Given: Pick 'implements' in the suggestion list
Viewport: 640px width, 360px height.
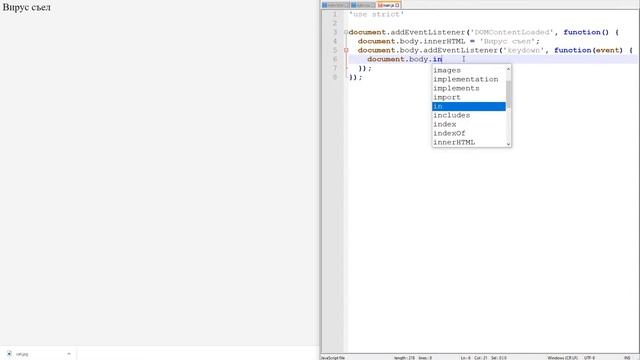Looking at the screenshot, I should (469, 88).
